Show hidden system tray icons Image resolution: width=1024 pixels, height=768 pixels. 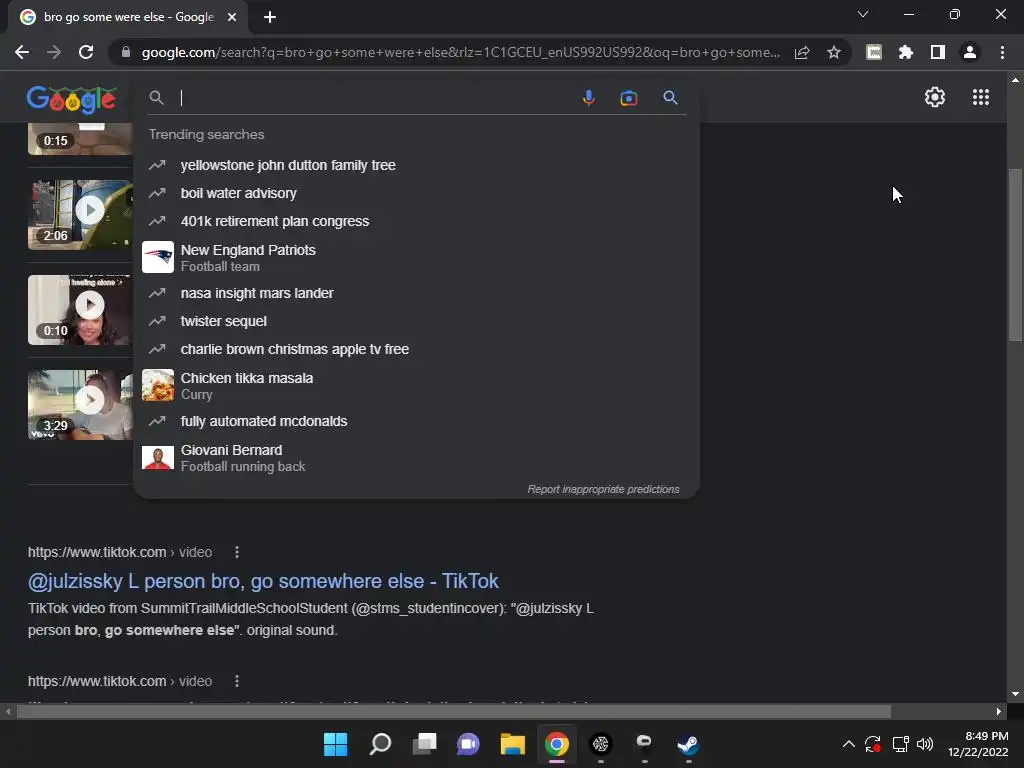click(848, 744)
